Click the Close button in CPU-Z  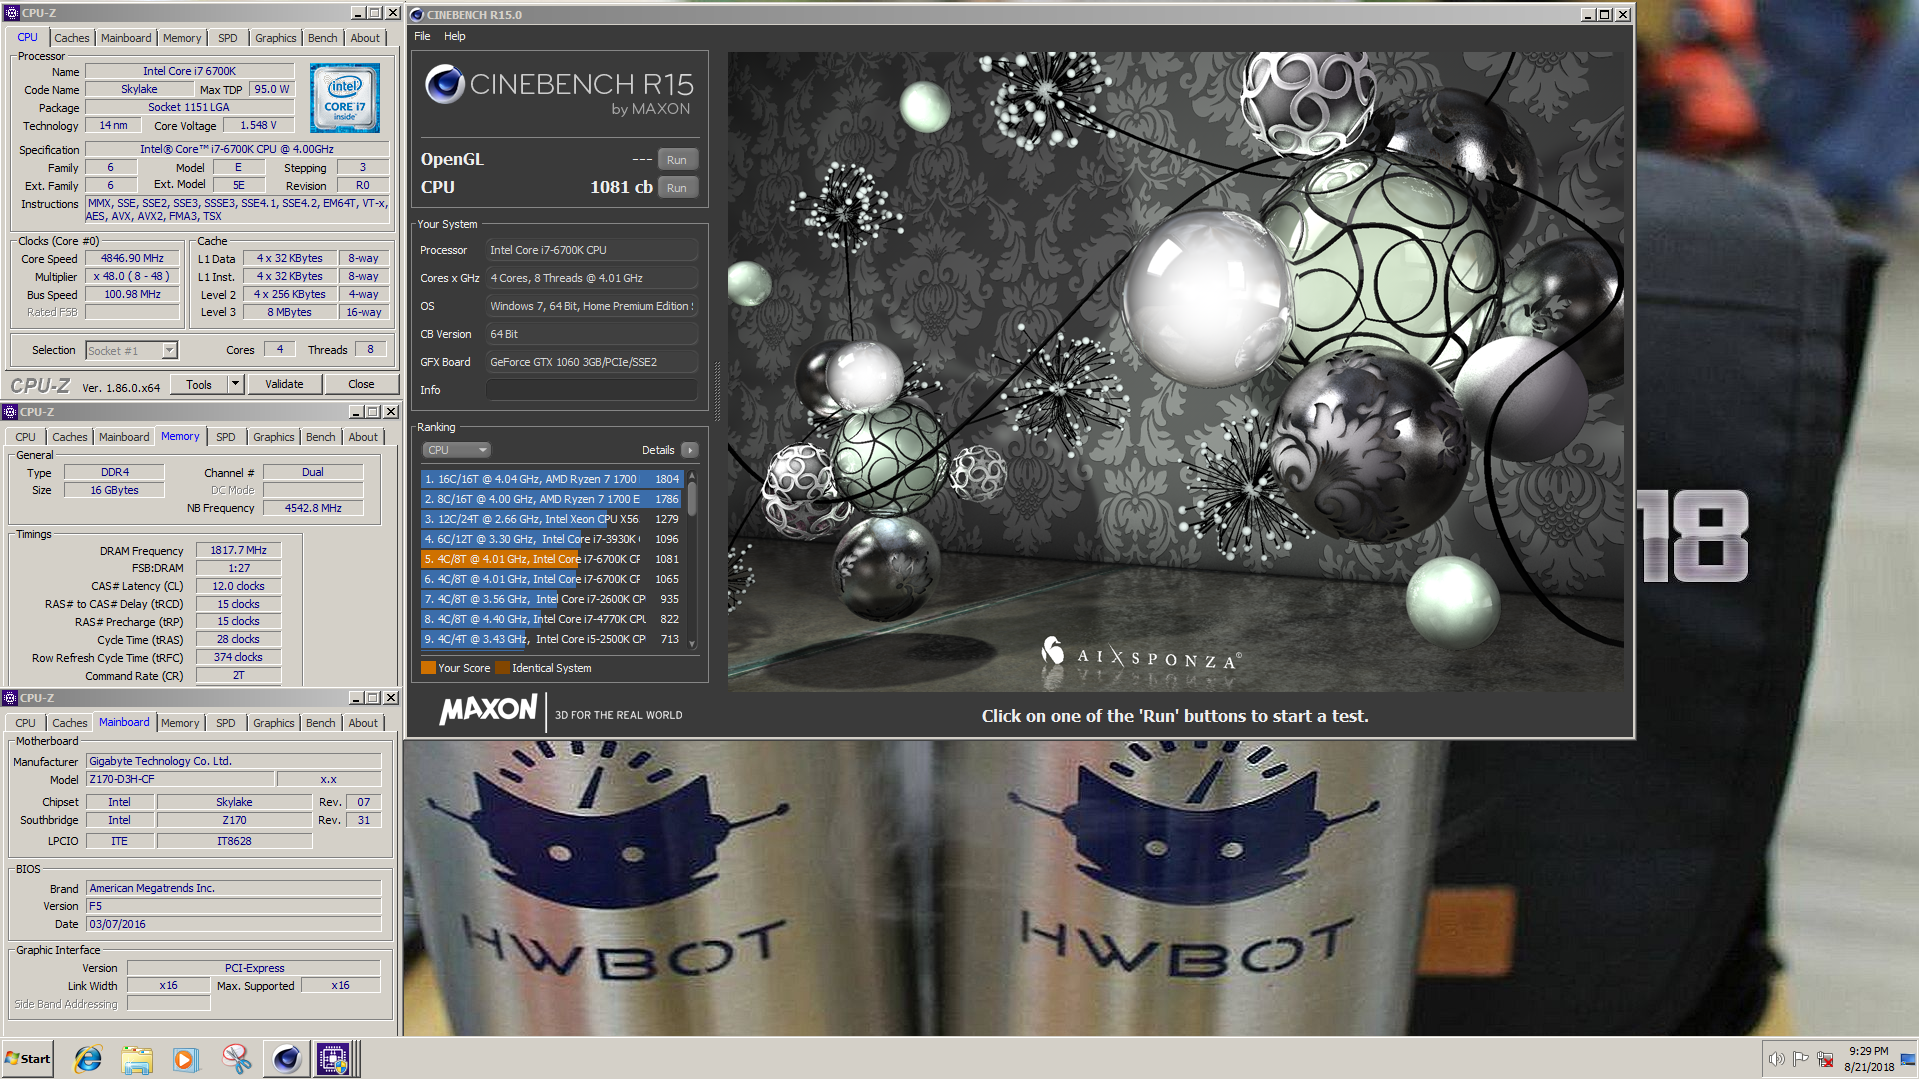[x=361, y=384]
